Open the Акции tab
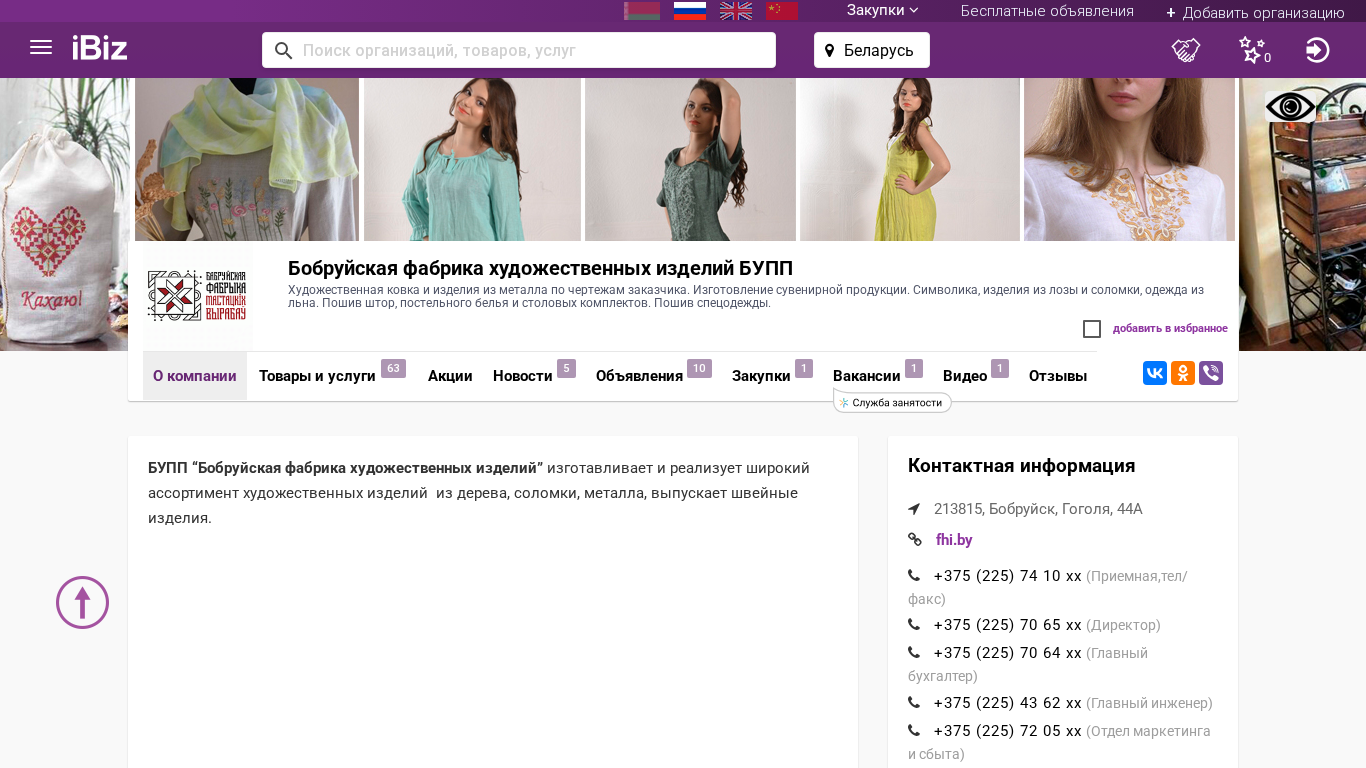 pyautogui.click(x=450, y=376)
